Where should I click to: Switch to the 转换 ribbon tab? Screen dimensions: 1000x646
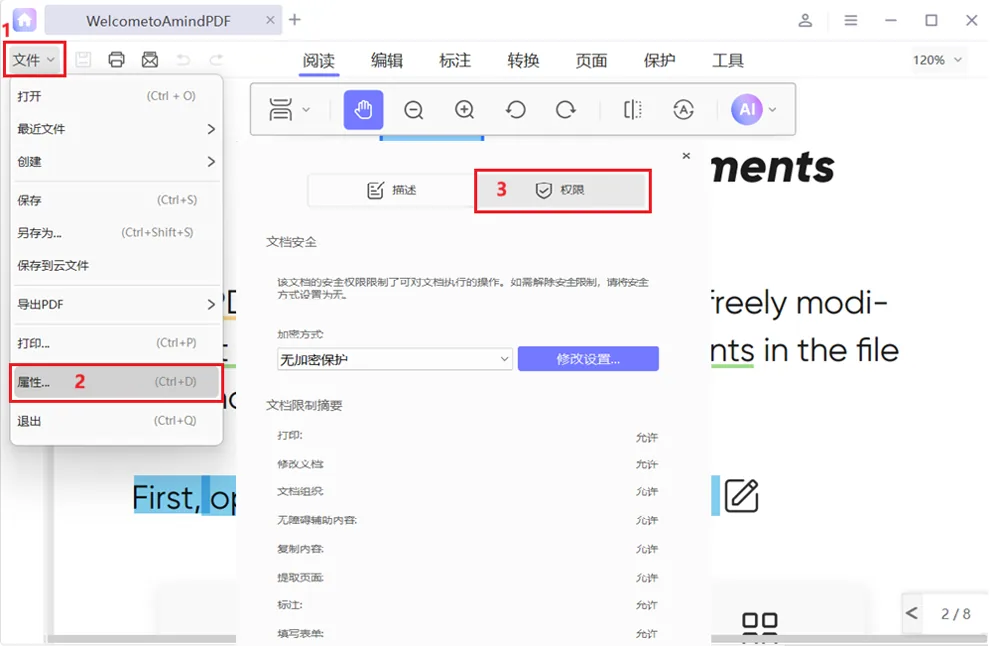click(x=524, y=61)
